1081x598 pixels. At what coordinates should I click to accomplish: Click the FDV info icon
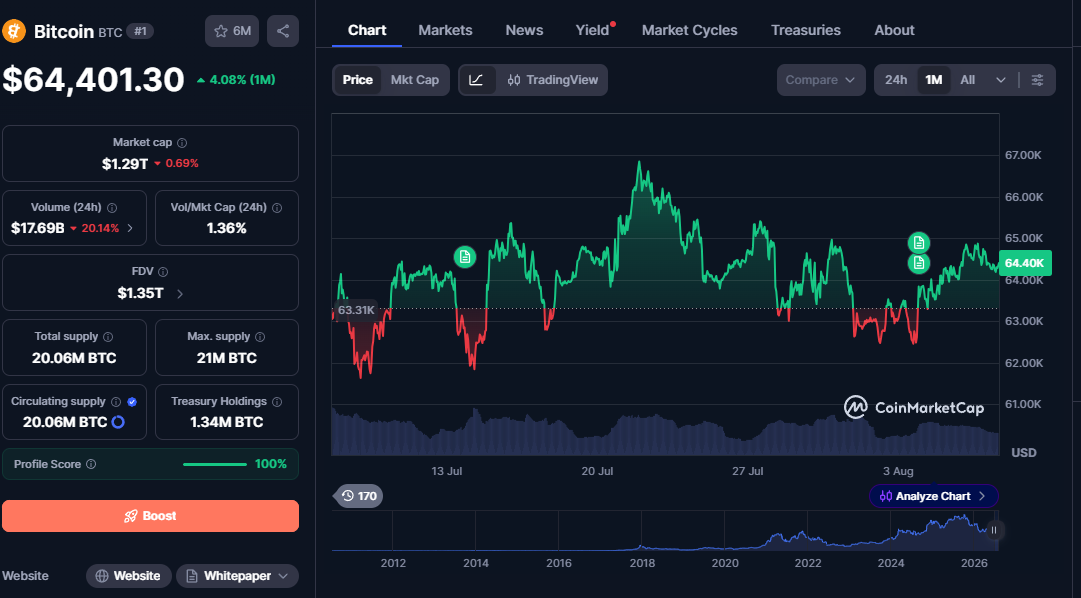(x=163, y=272)
